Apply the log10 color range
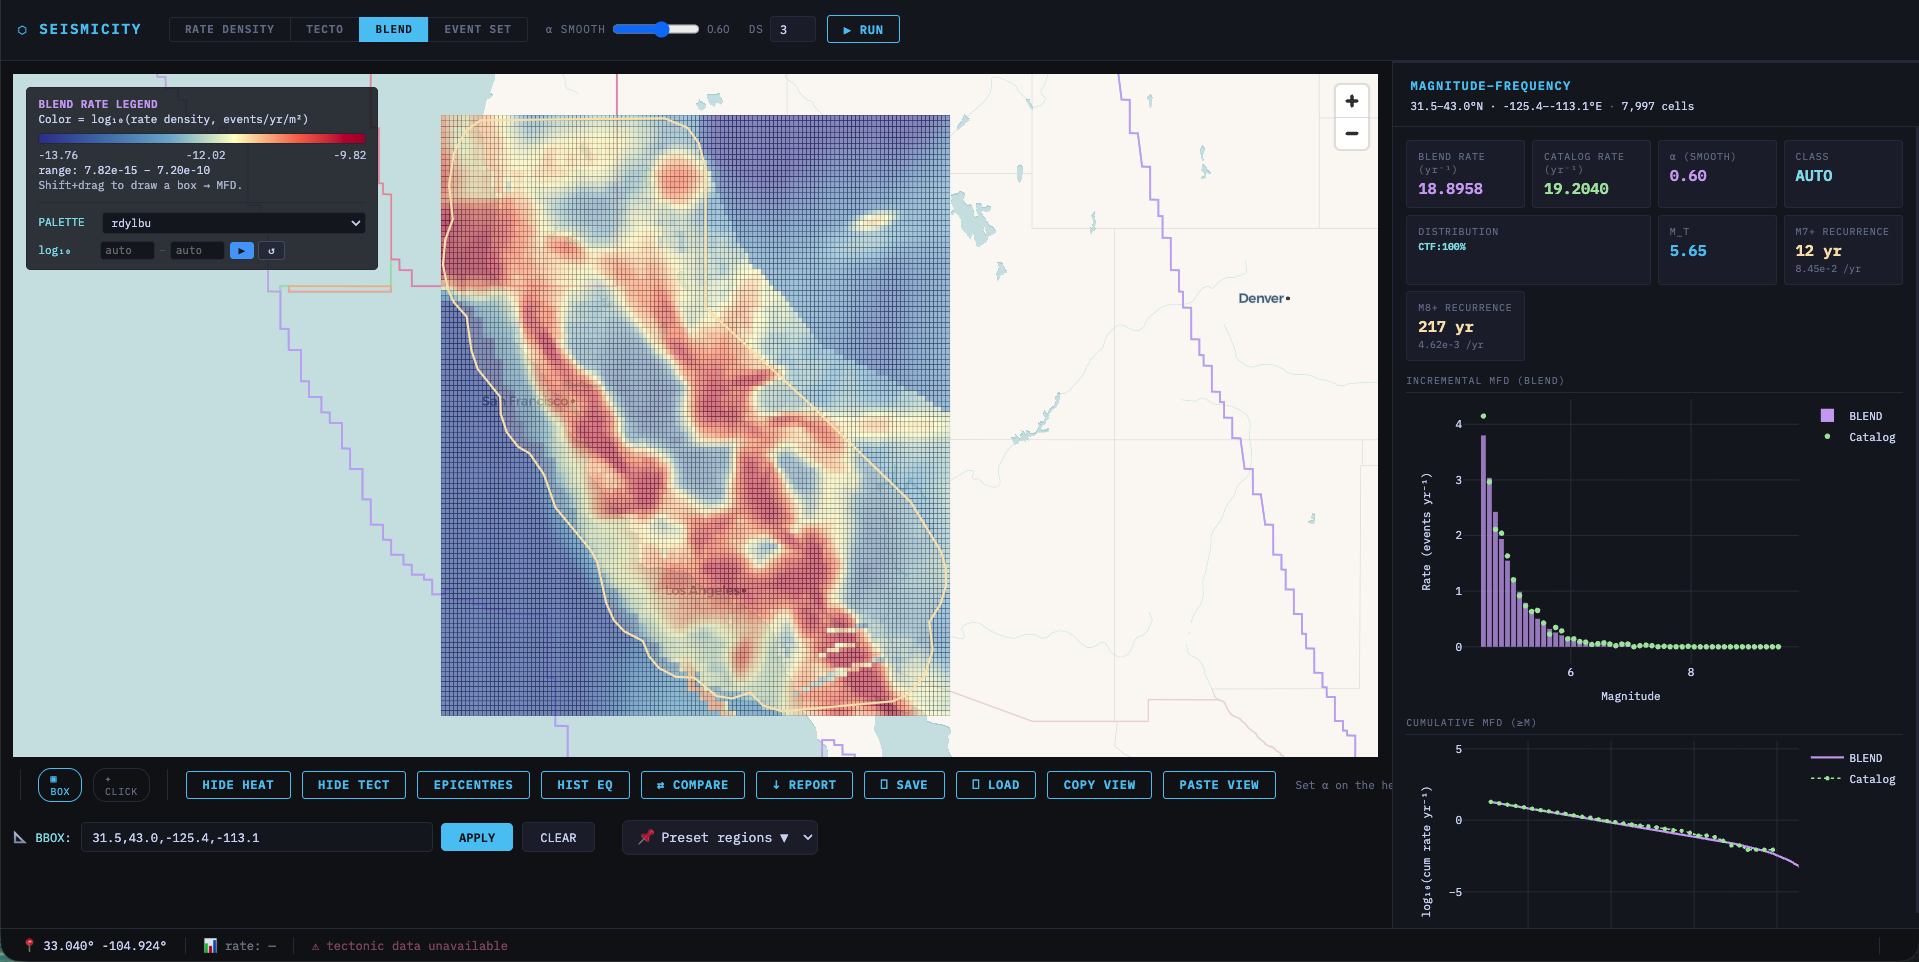This screenshot has height=962, width=1919. [242, 251]
